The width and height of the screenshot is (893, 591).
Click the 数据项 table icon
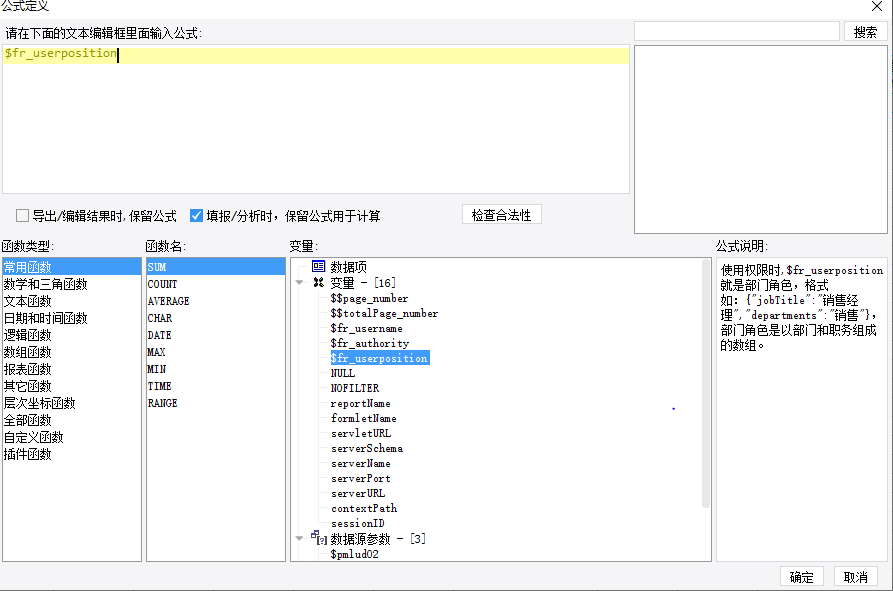(x=318, y=266)
